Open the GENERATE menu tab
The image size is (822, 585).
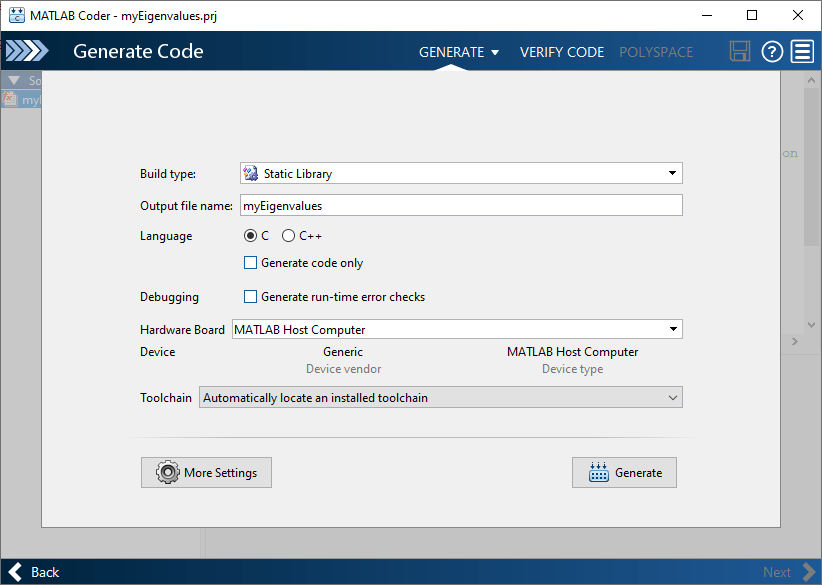[x=458, y=52]
